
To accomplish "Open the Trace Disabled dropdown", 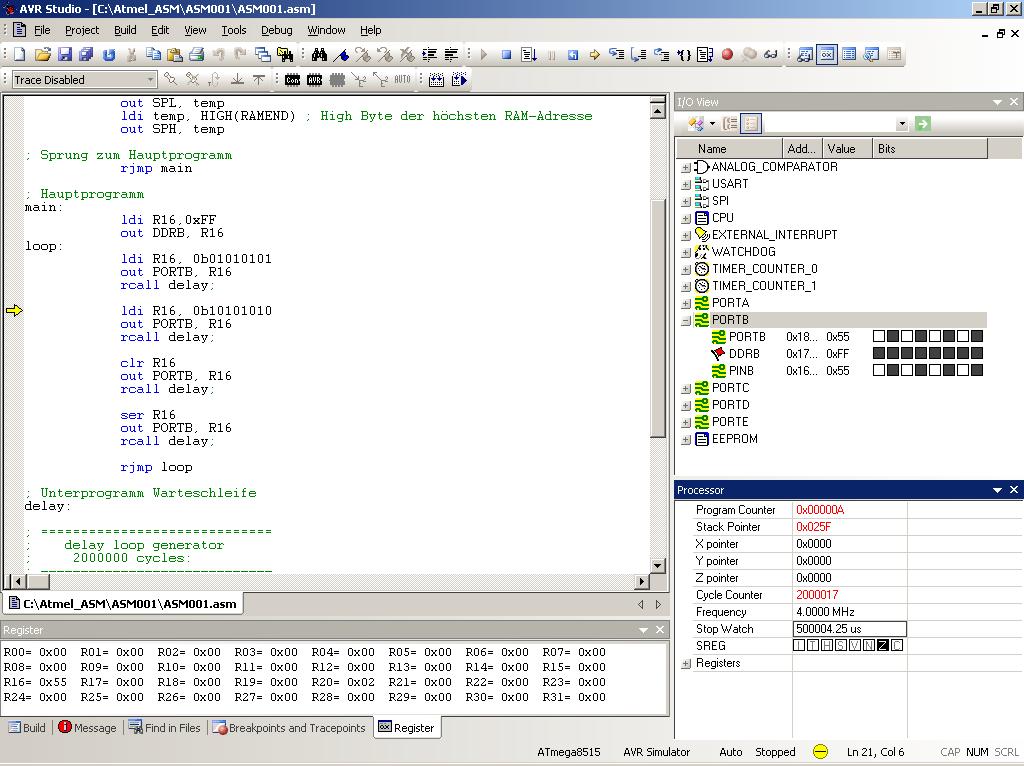I will click(150, 80).
